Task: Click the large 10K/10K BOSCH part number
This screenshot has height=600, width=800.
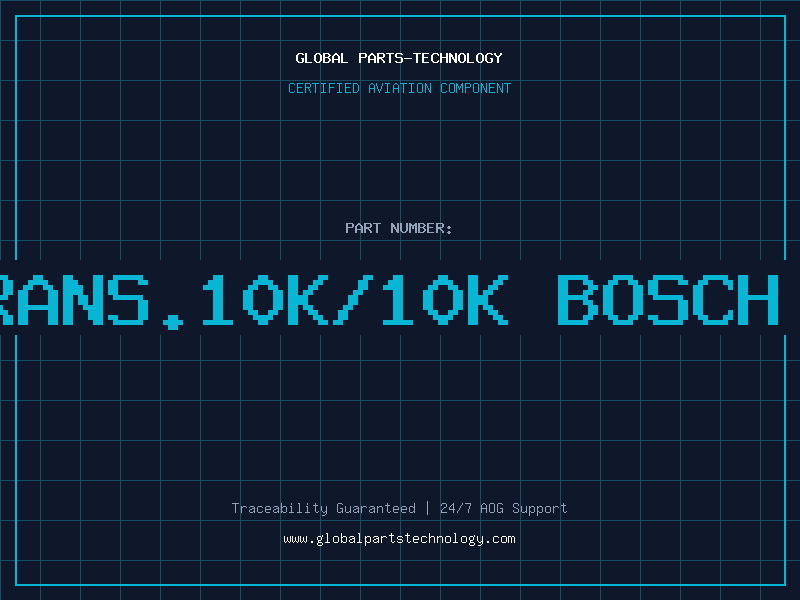Action: (x=389, y=300)
